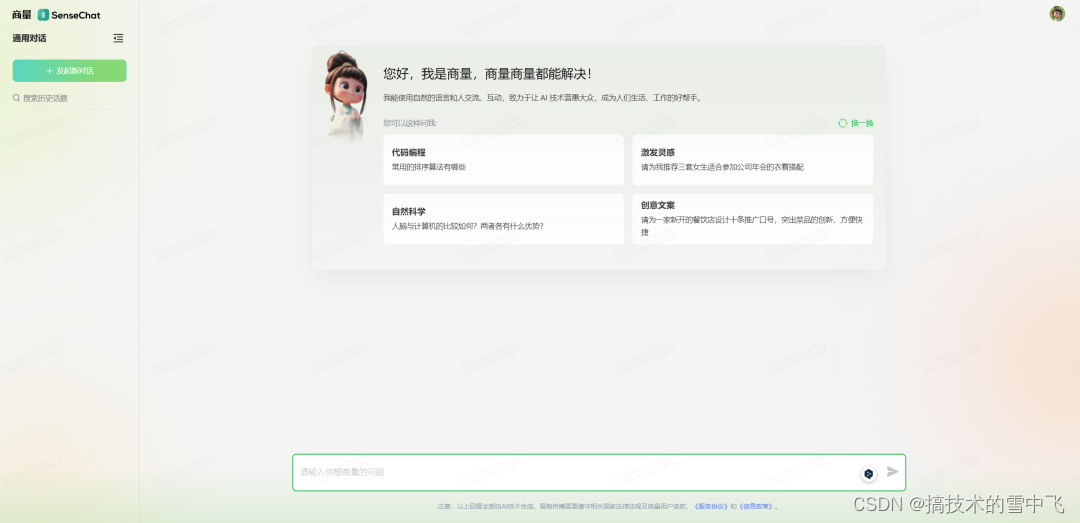
Task: Open the user avatar in top-right corner
Action: point(1057,14)
